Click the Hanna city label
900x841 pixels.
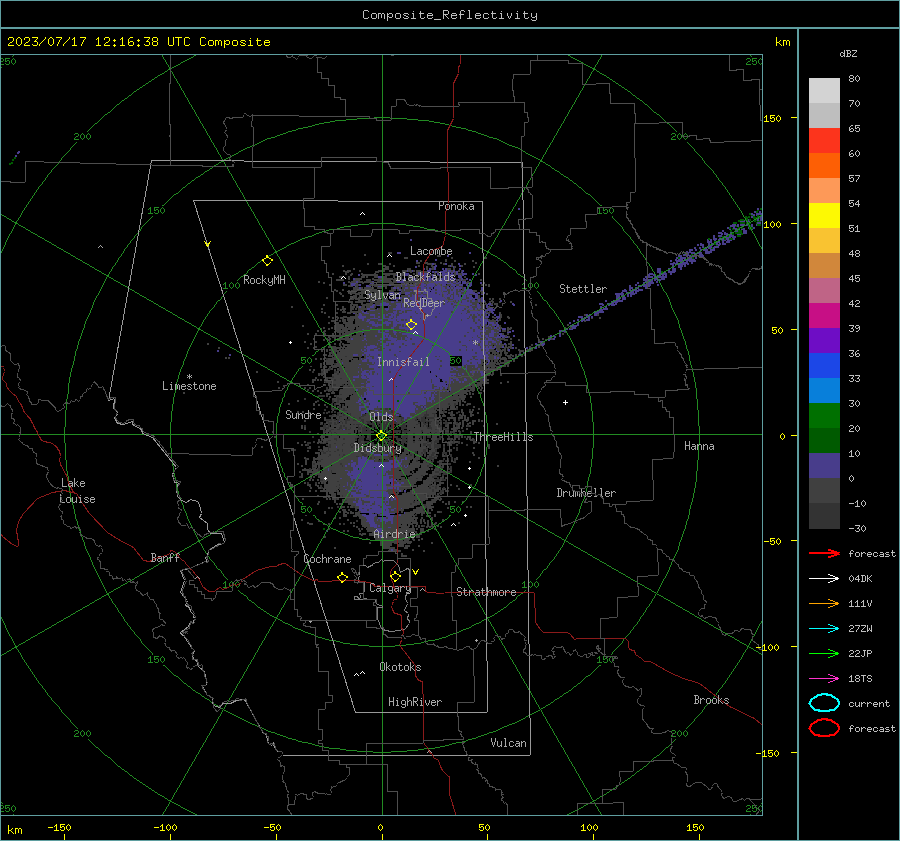pyautogui.click(x=699, y=446)
